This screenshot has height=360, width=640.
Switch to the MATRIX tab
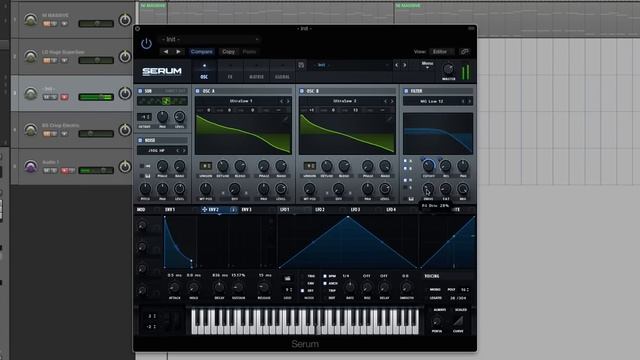(x=256, y=71)
